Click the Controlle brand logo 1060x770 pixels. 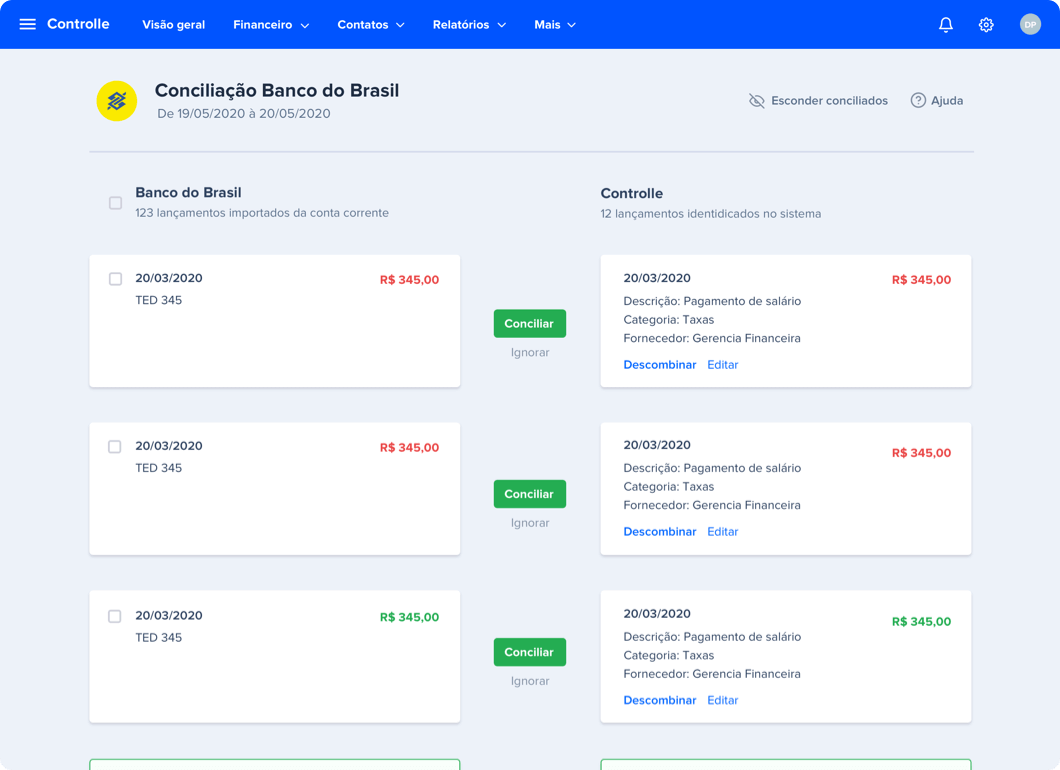point(80,23)
